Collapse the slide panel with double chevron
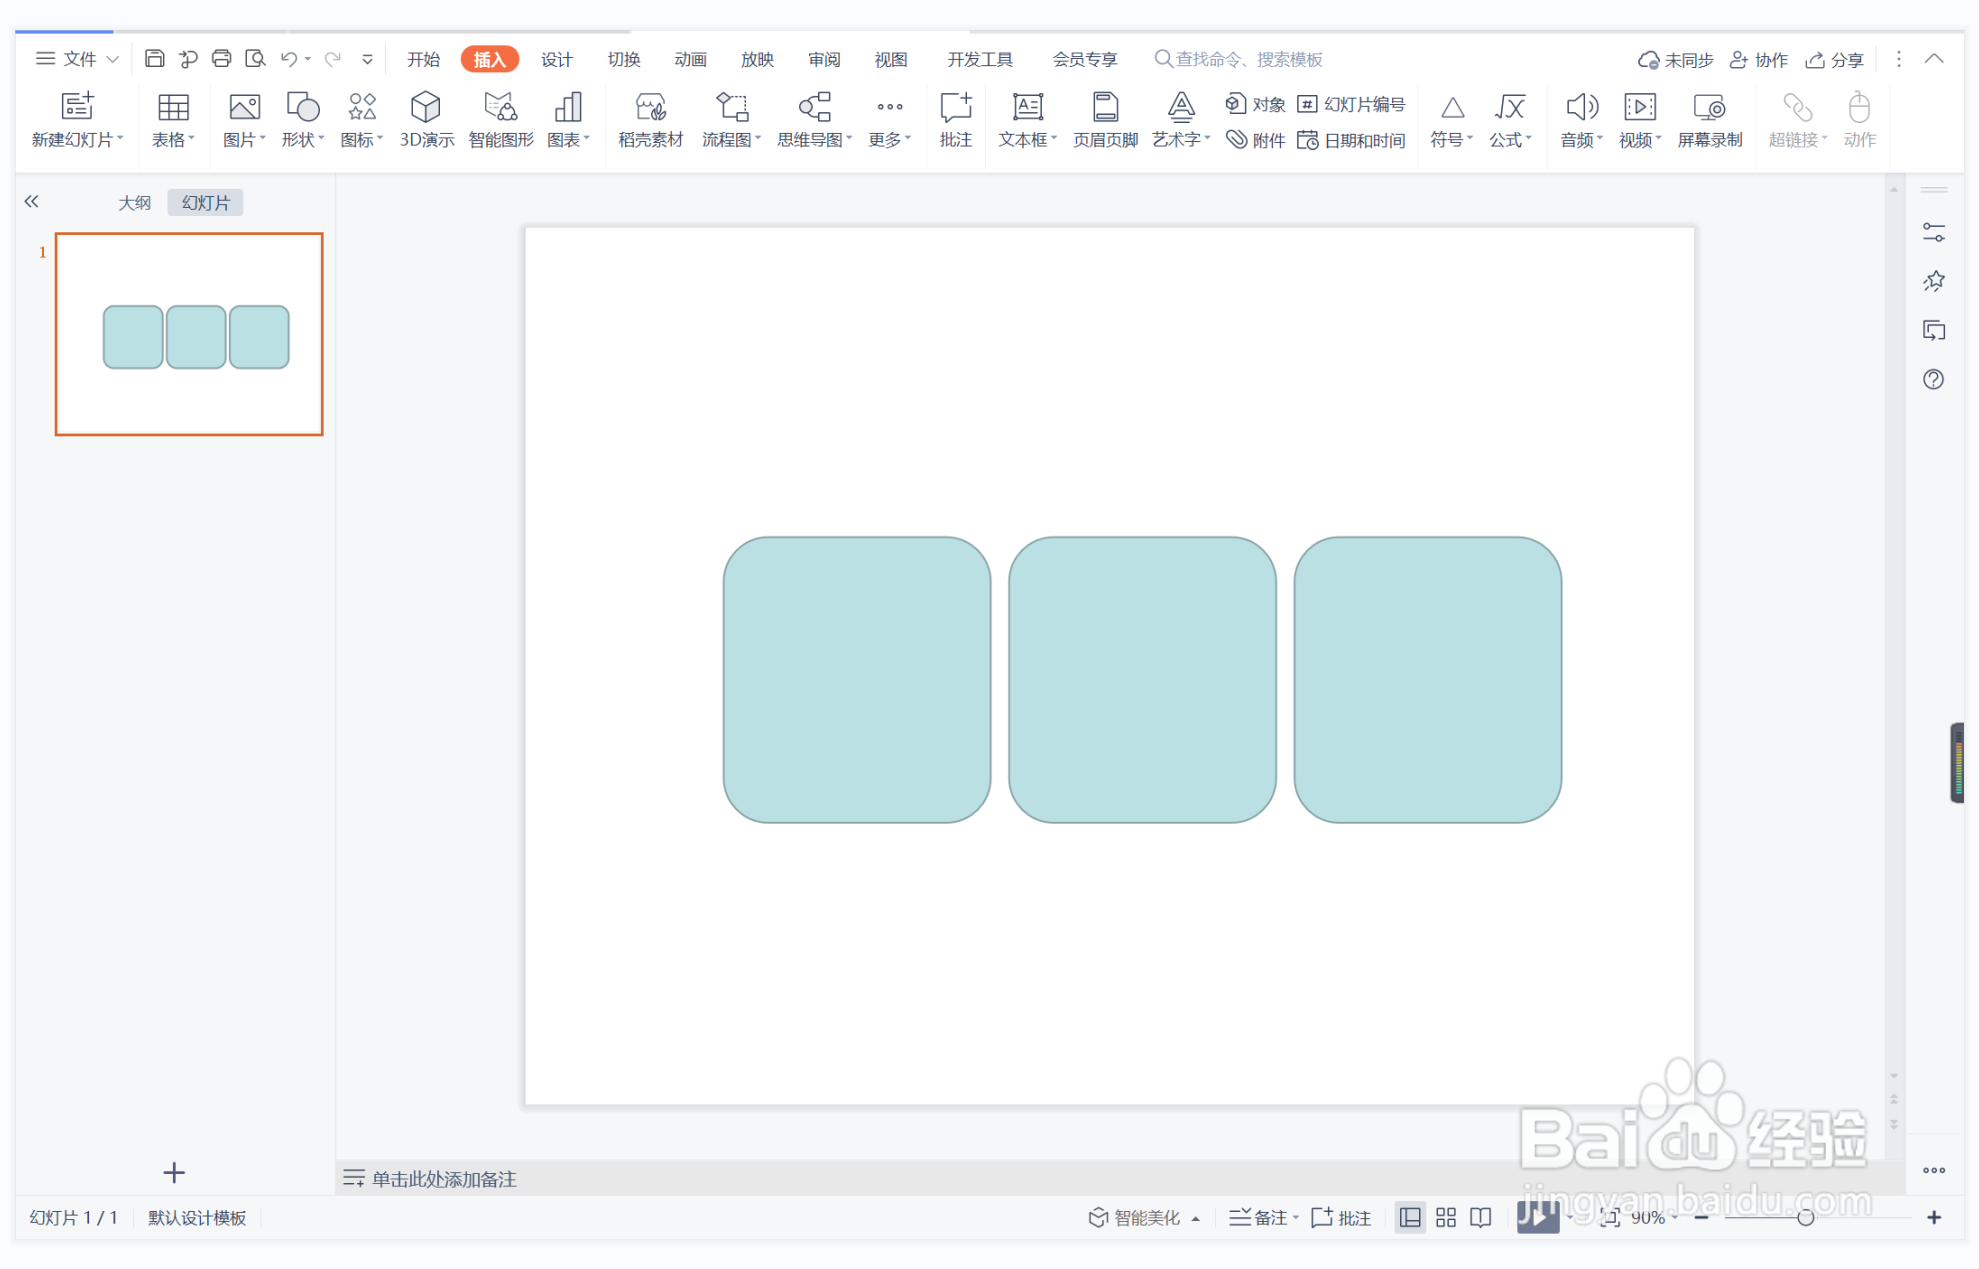1979x1269 pixels. (x=32, y=202)
